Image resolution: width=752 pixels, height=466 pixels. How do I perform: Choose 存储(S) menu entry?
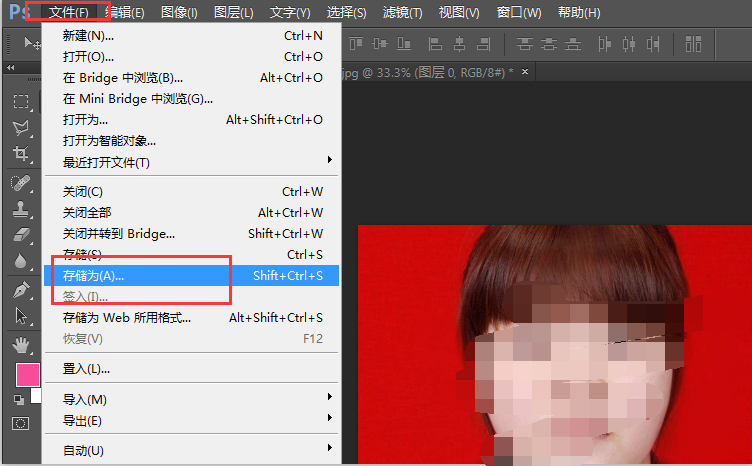click(x=191, y=255)
